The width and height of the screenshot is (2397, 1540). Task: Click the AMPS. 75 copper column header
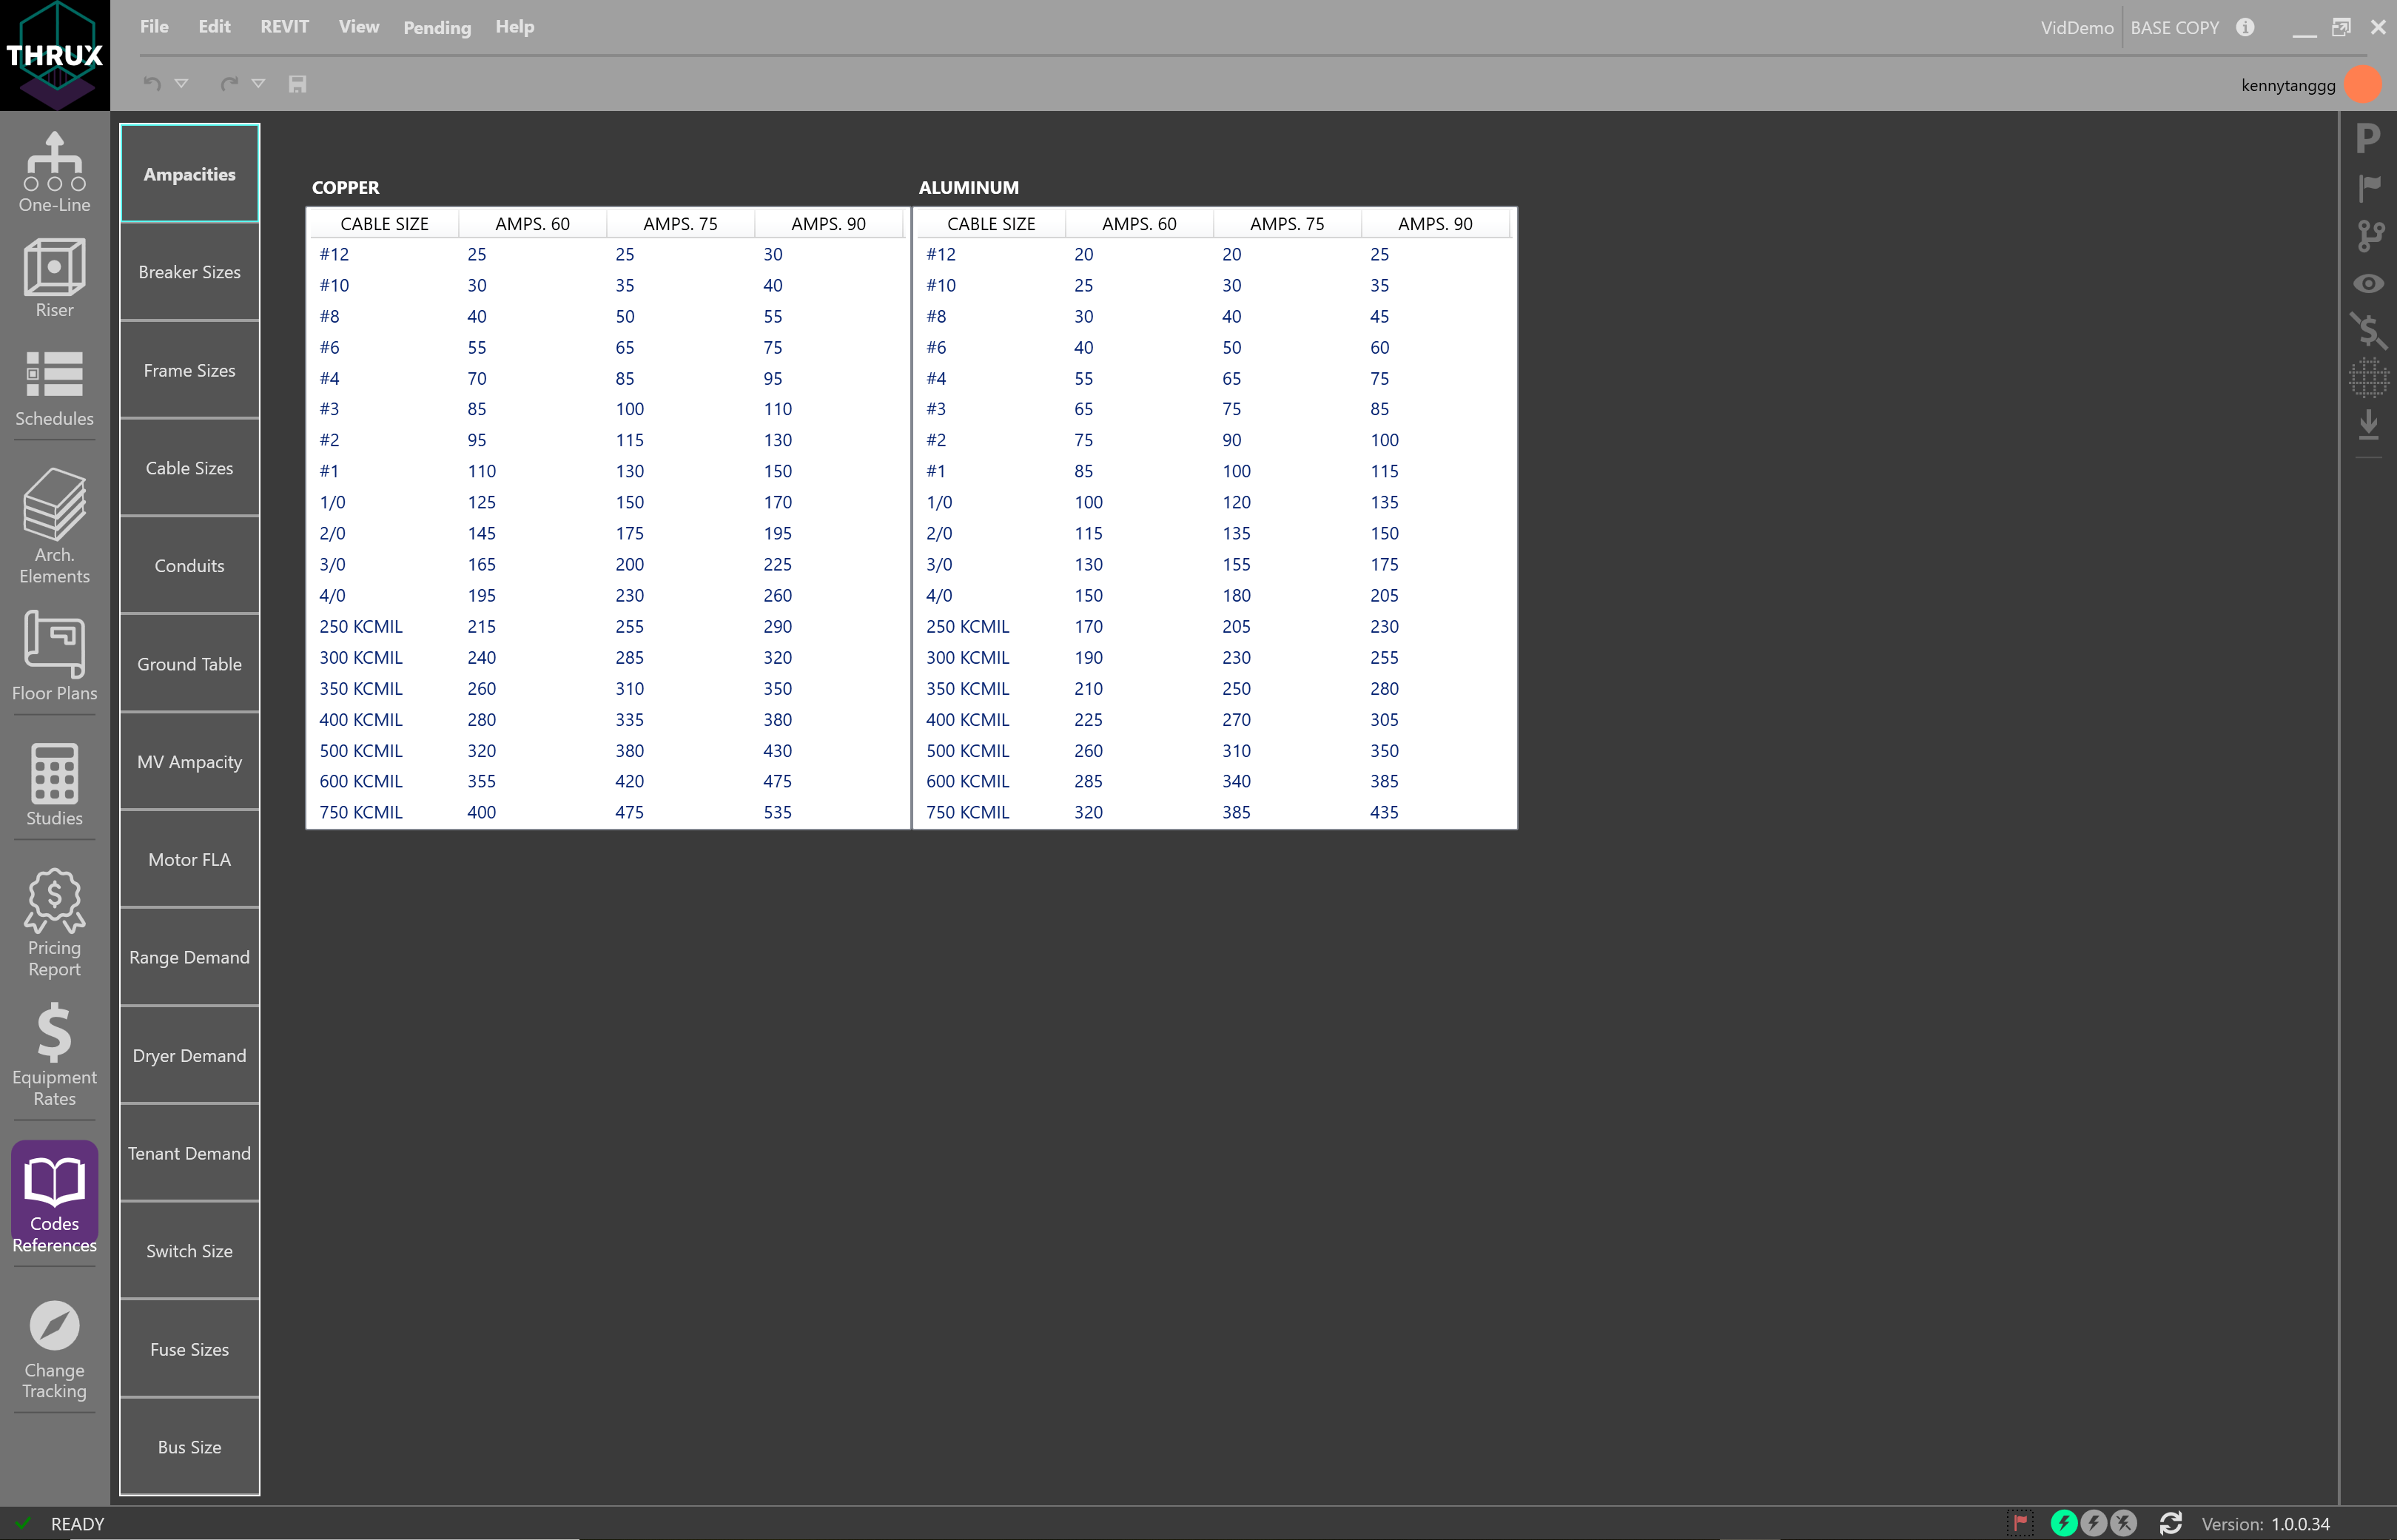[680, 224]
